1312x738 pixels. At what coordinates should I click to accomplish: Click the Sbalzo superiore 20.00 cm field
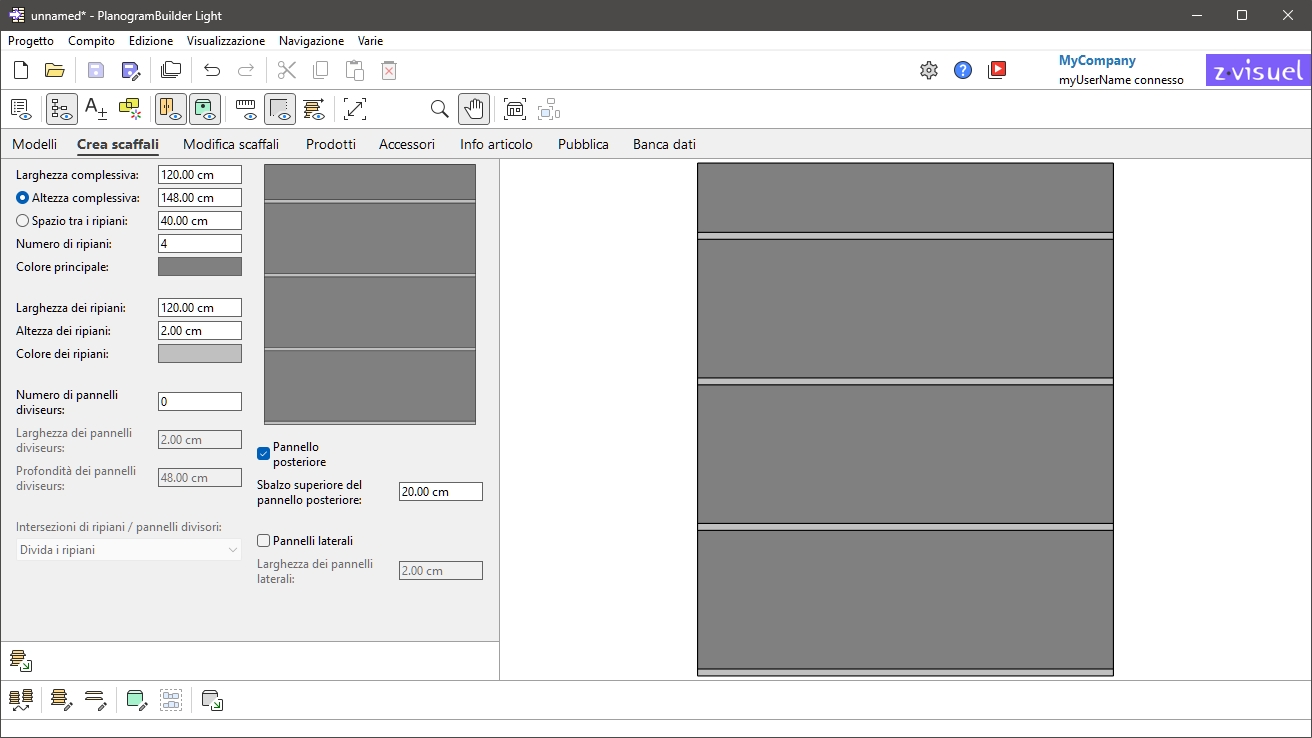pos(441,492)
